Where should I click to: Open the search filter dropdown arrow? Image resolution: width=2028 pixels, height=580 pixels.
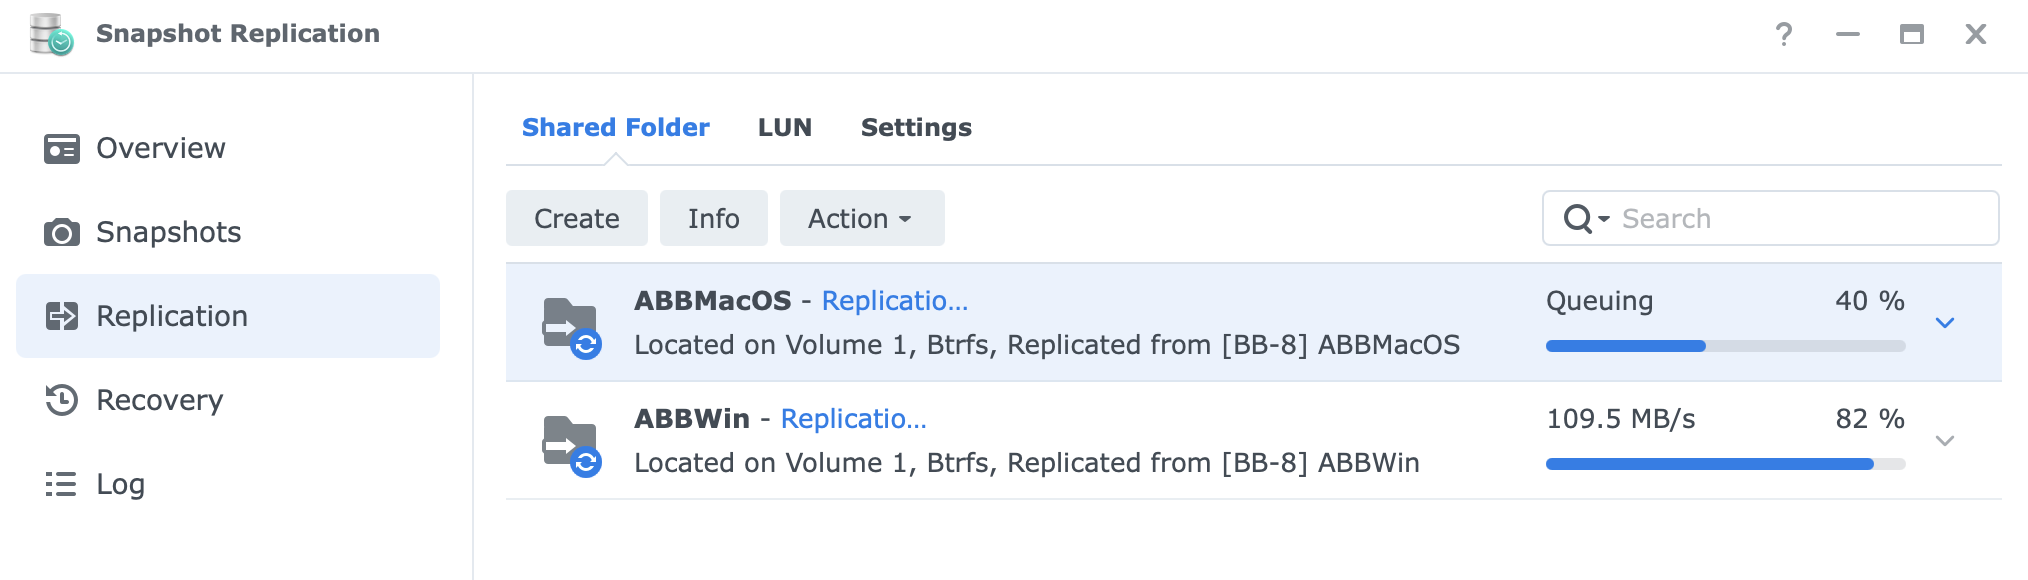tap(1604, 219)
